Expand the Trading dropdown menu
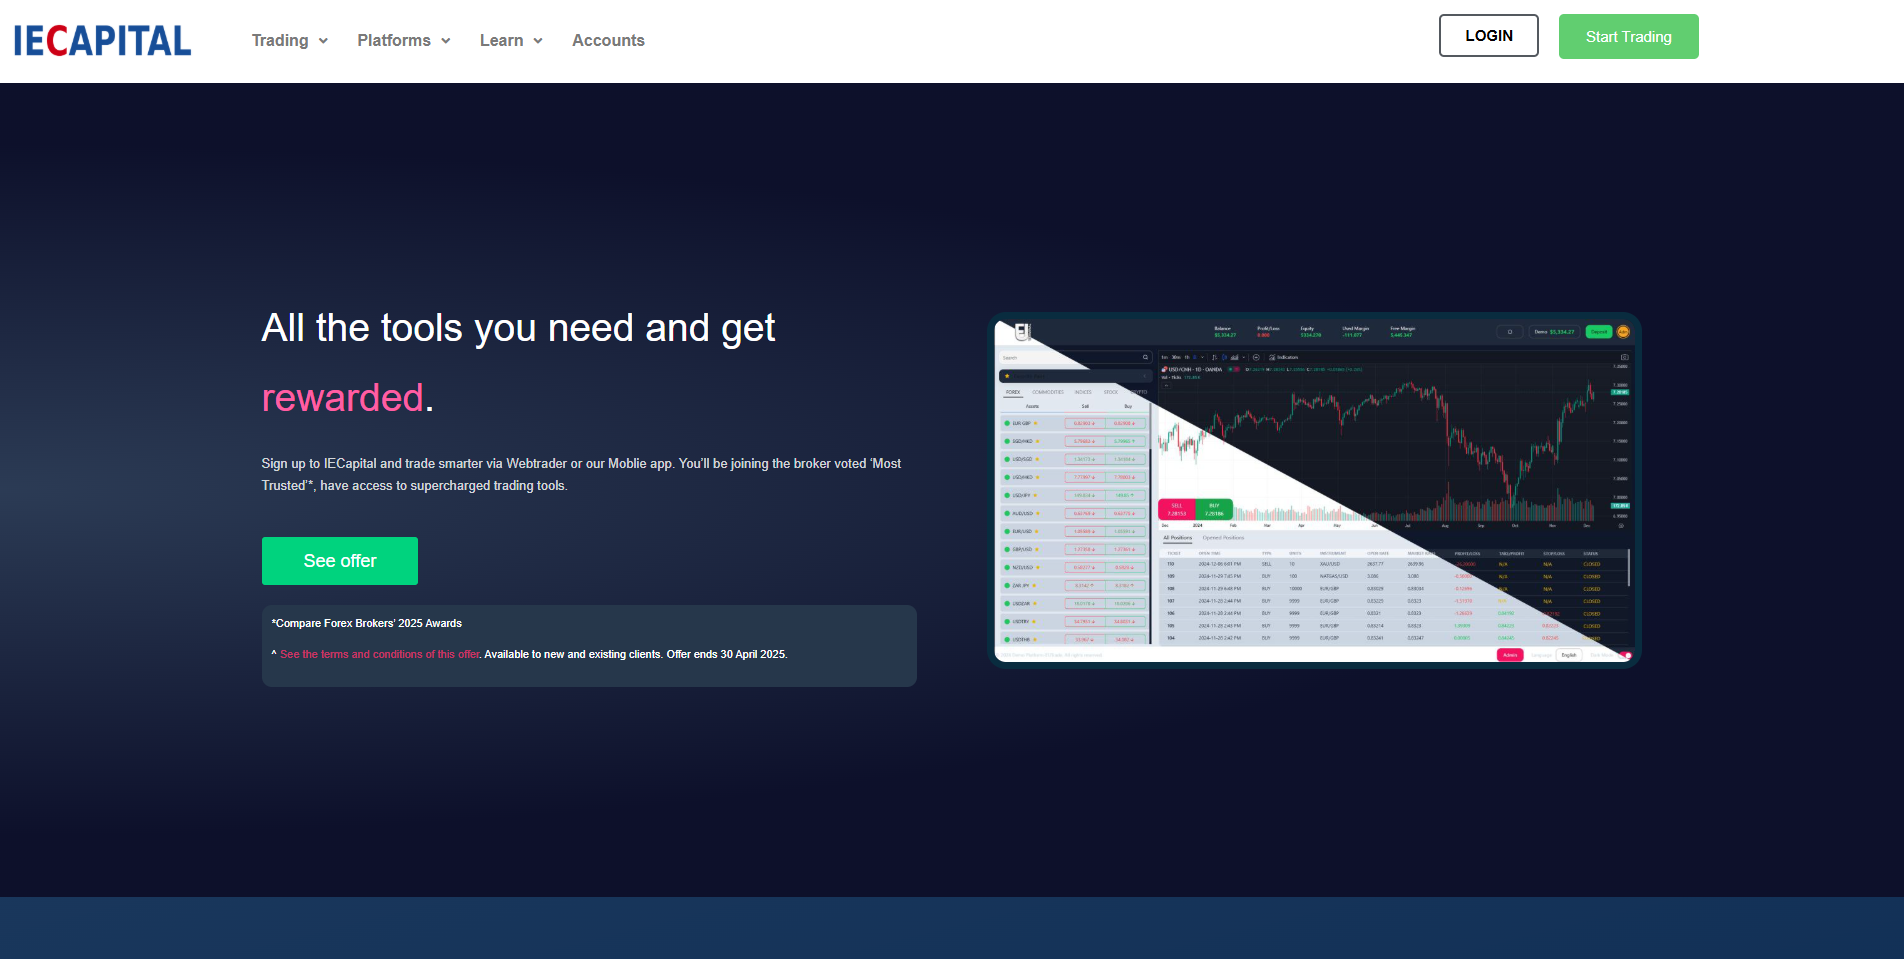1904x959 pixels. (x=290, y=41)
